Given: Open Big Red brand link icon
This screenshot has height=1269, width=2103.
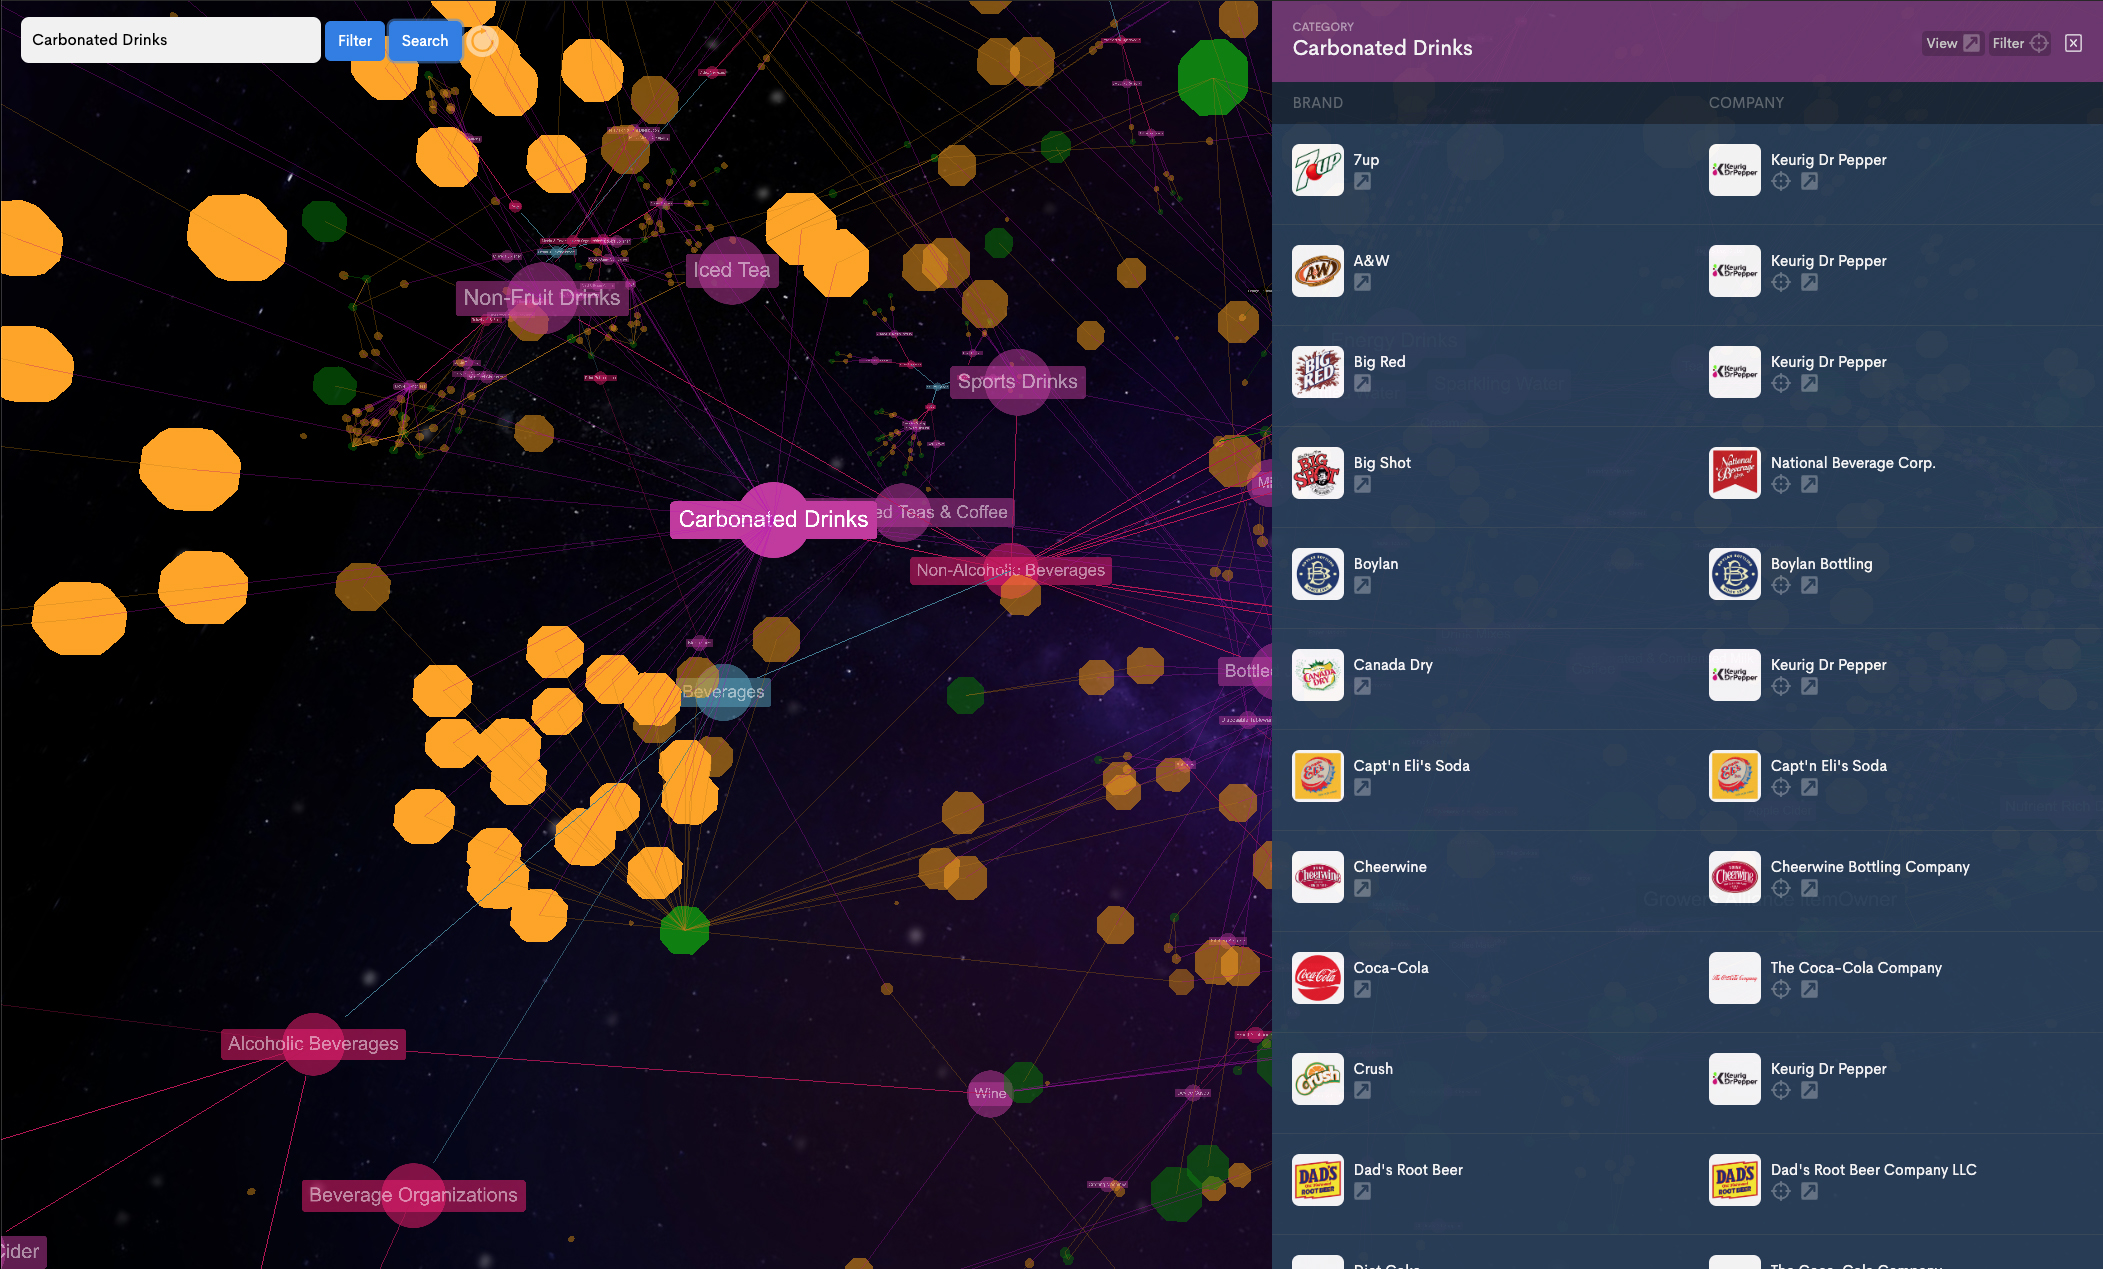Looking at the screenshot, I should click(x=1362, y=384).
